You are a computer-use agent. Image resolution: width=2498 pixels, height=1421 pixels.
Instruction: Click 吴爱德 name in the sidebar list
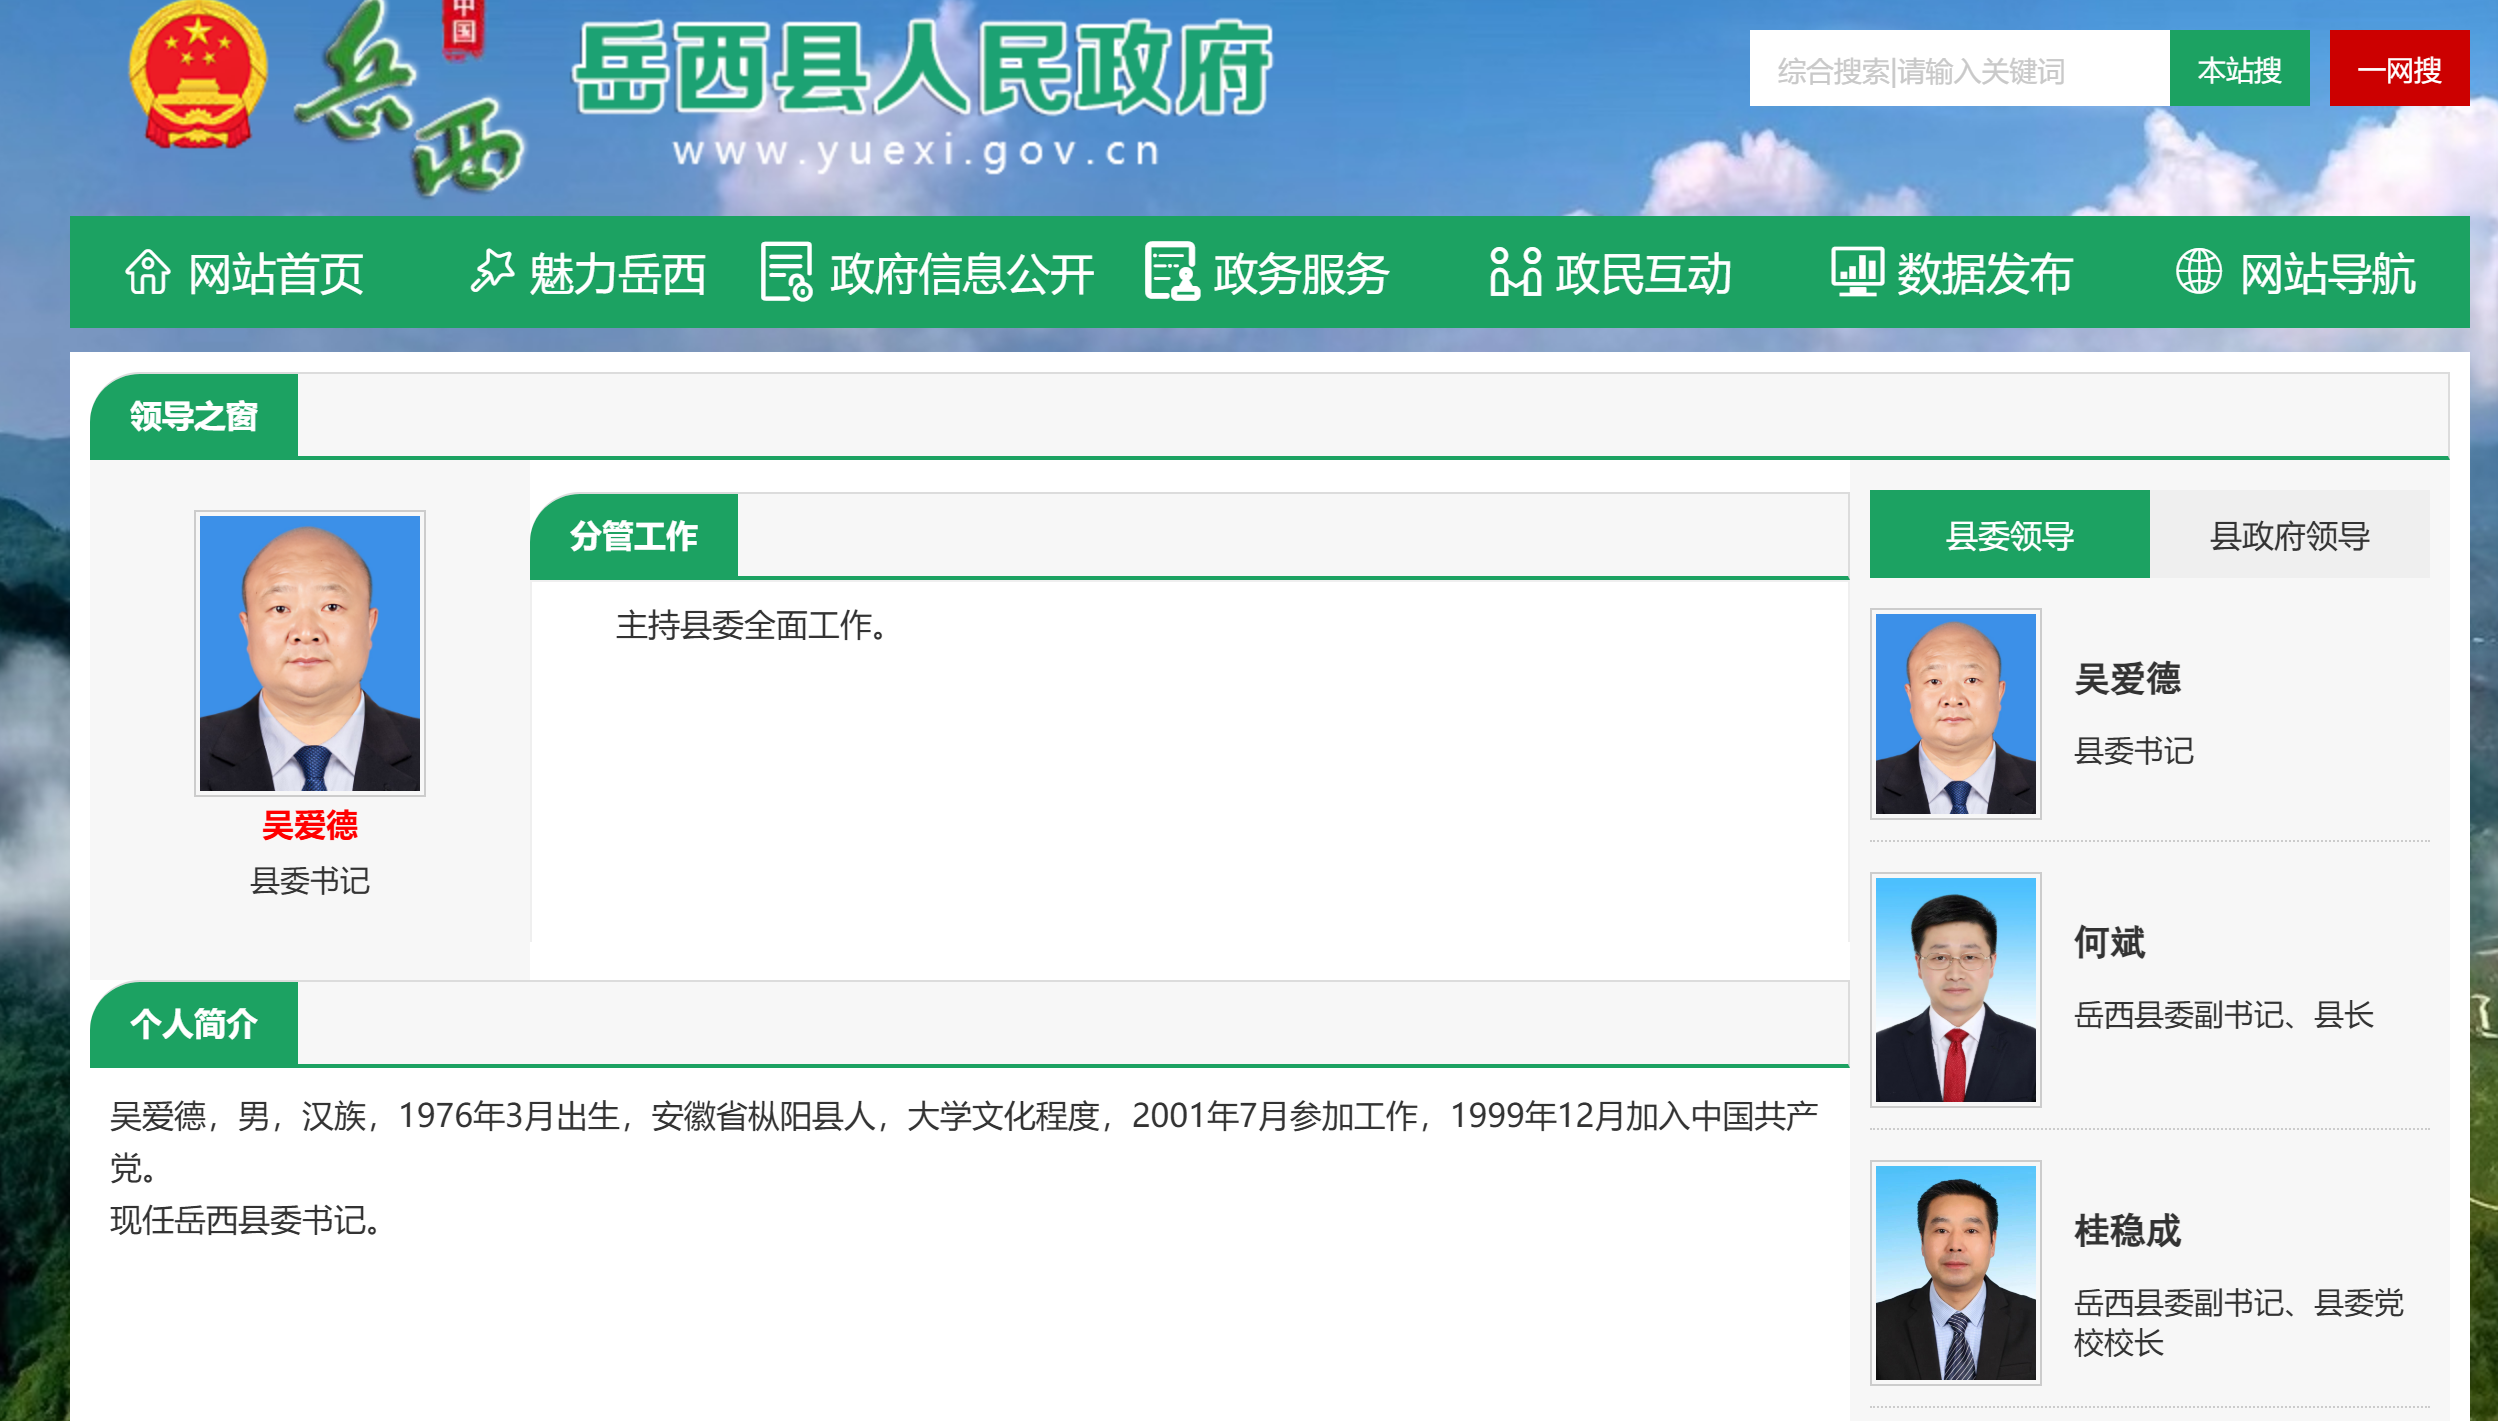[x=2126, y=679]
